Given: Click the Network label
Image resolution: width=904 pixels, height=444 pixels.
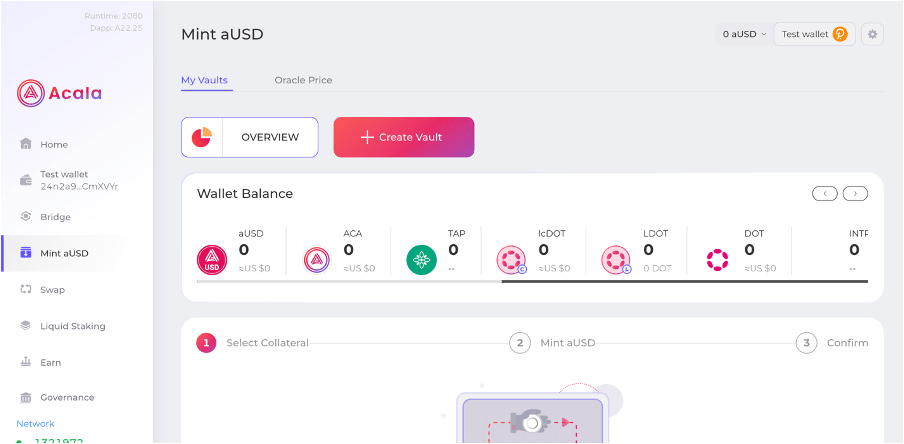Looking at the screenshot, I should (x=35, y=424).
